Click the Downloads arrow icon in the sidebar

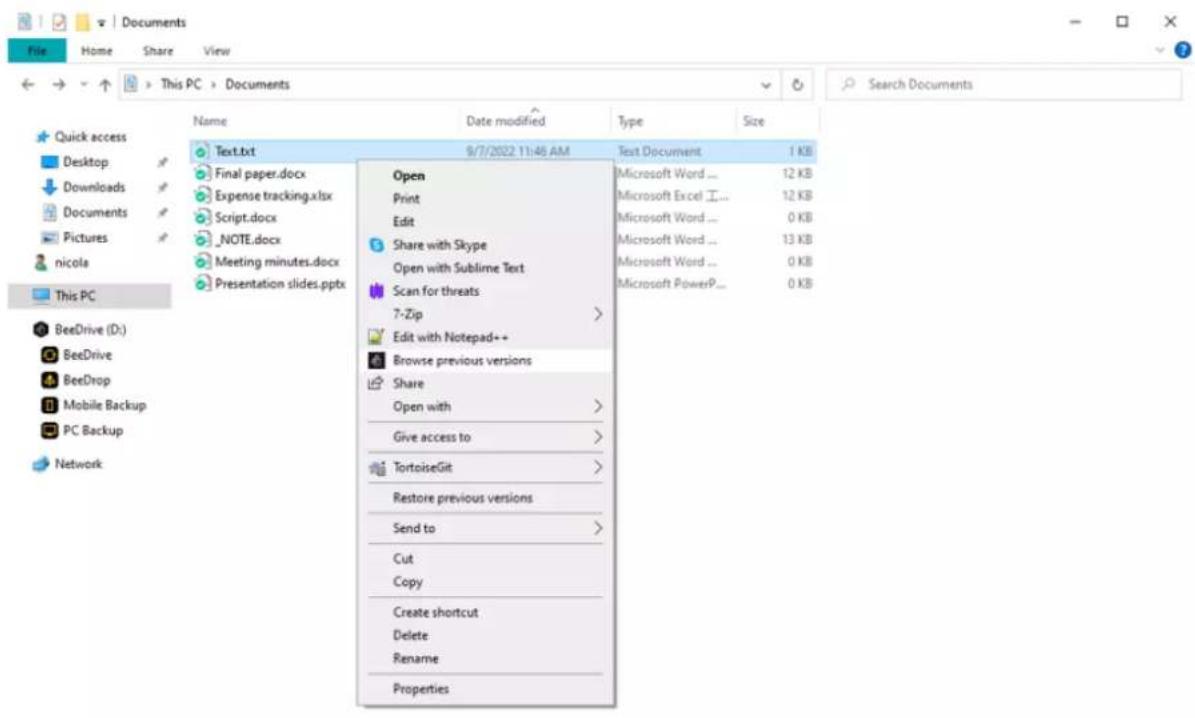50,187
